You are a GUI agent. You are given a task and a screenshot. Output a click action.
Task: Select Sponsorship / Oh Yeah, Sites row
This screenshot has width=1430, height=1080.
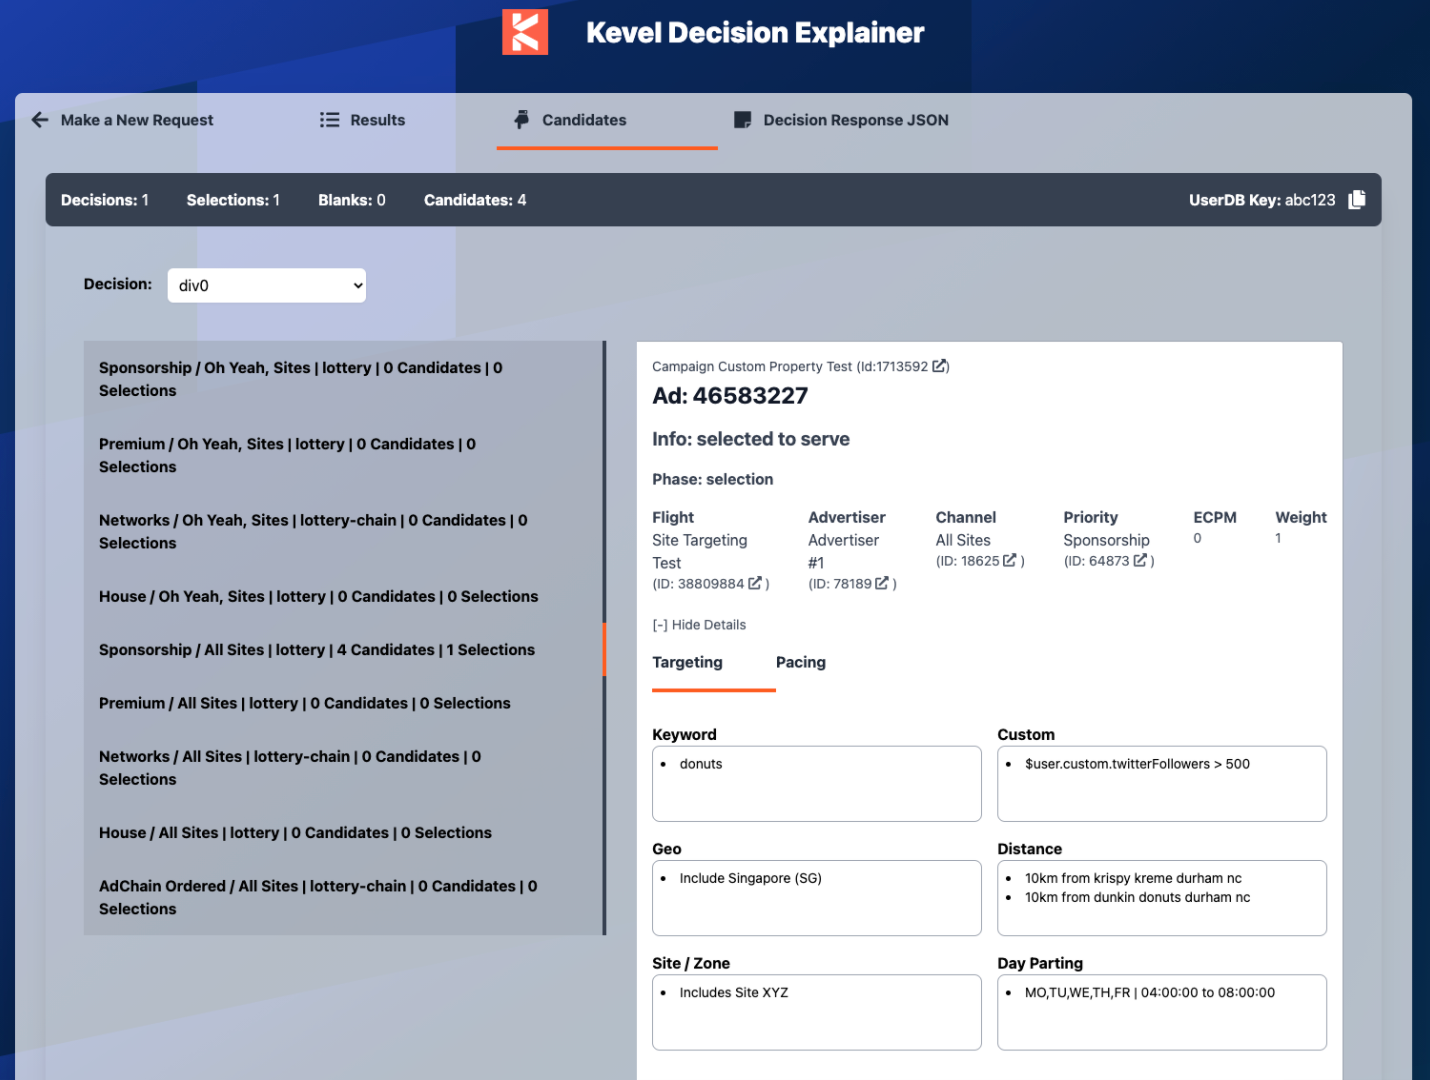coord(343,379)
